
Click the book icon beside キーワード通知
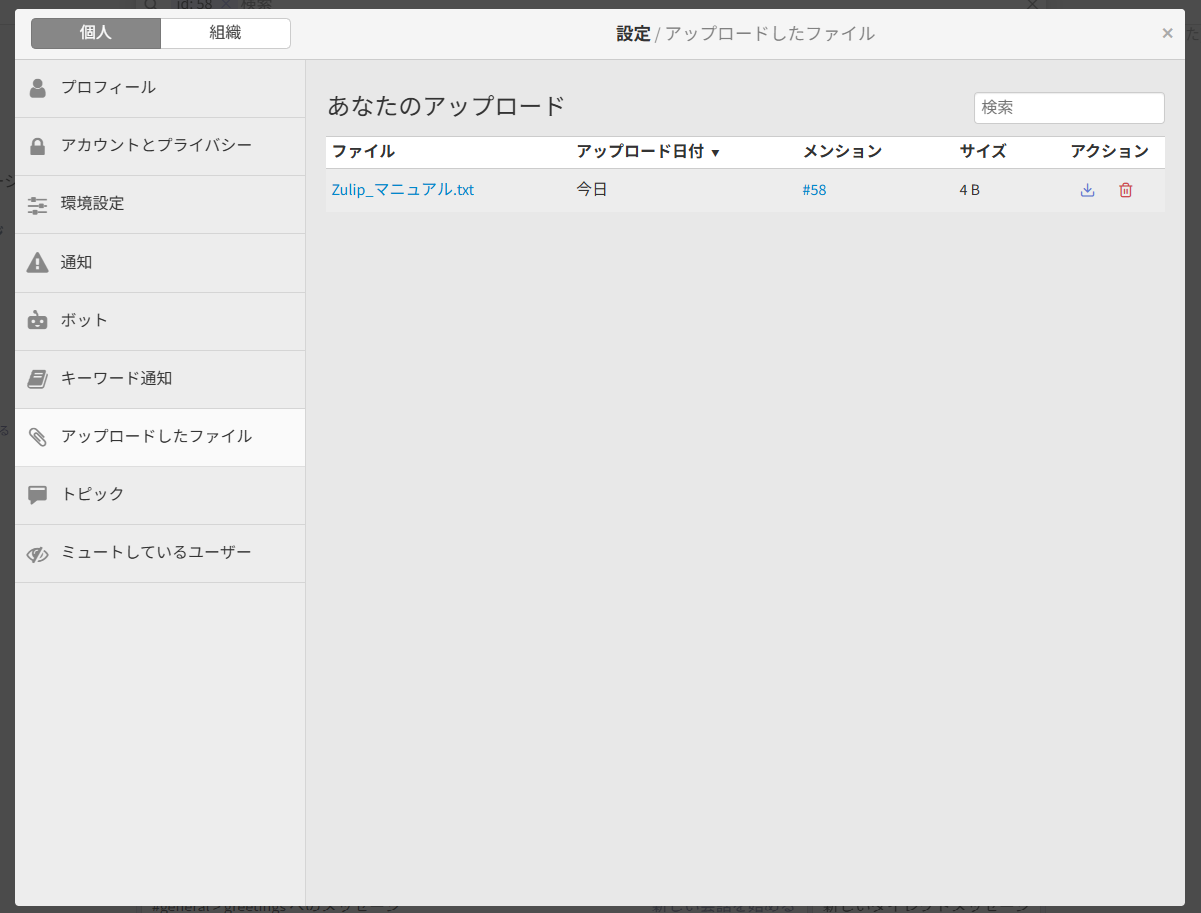(37, 378)
